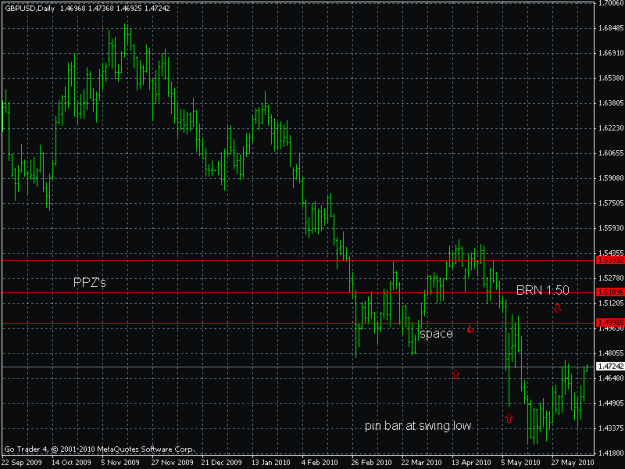The height and width of the screenshot is (469, 625).
Task: Click the 1.52780 price scale value
Action: [x=610, y=278]
